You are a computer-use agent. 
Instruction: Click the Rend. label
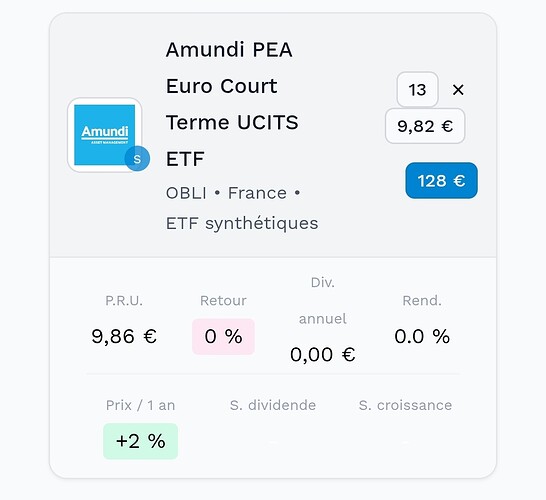[x=422, y=300]
